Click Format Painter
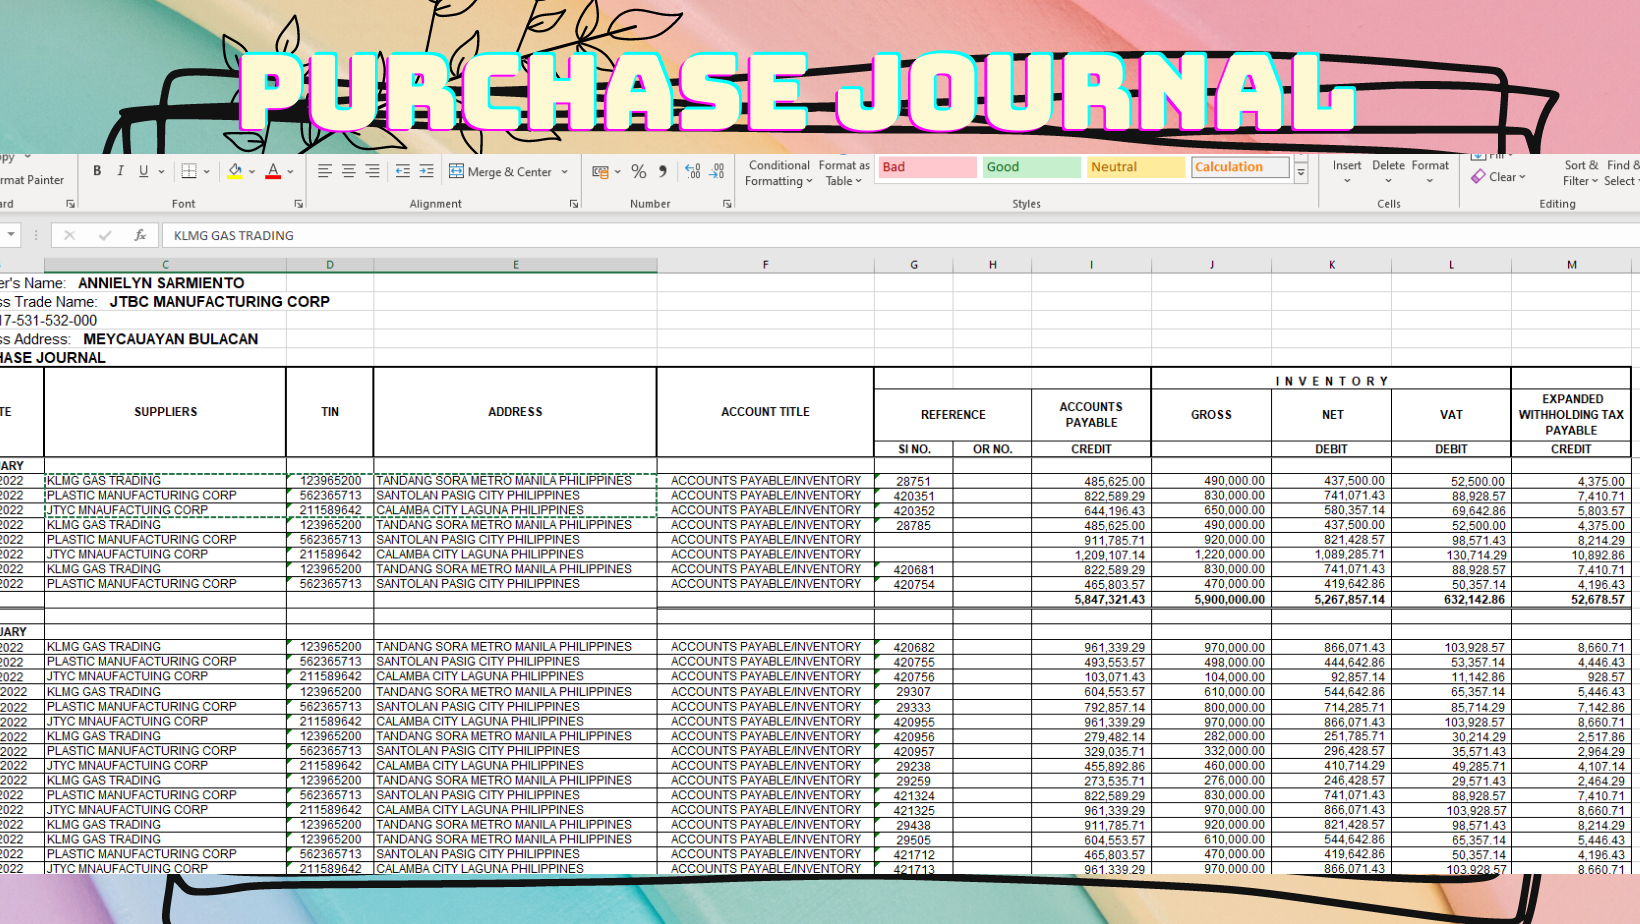The image size is (1640, 924). point(32,180)
